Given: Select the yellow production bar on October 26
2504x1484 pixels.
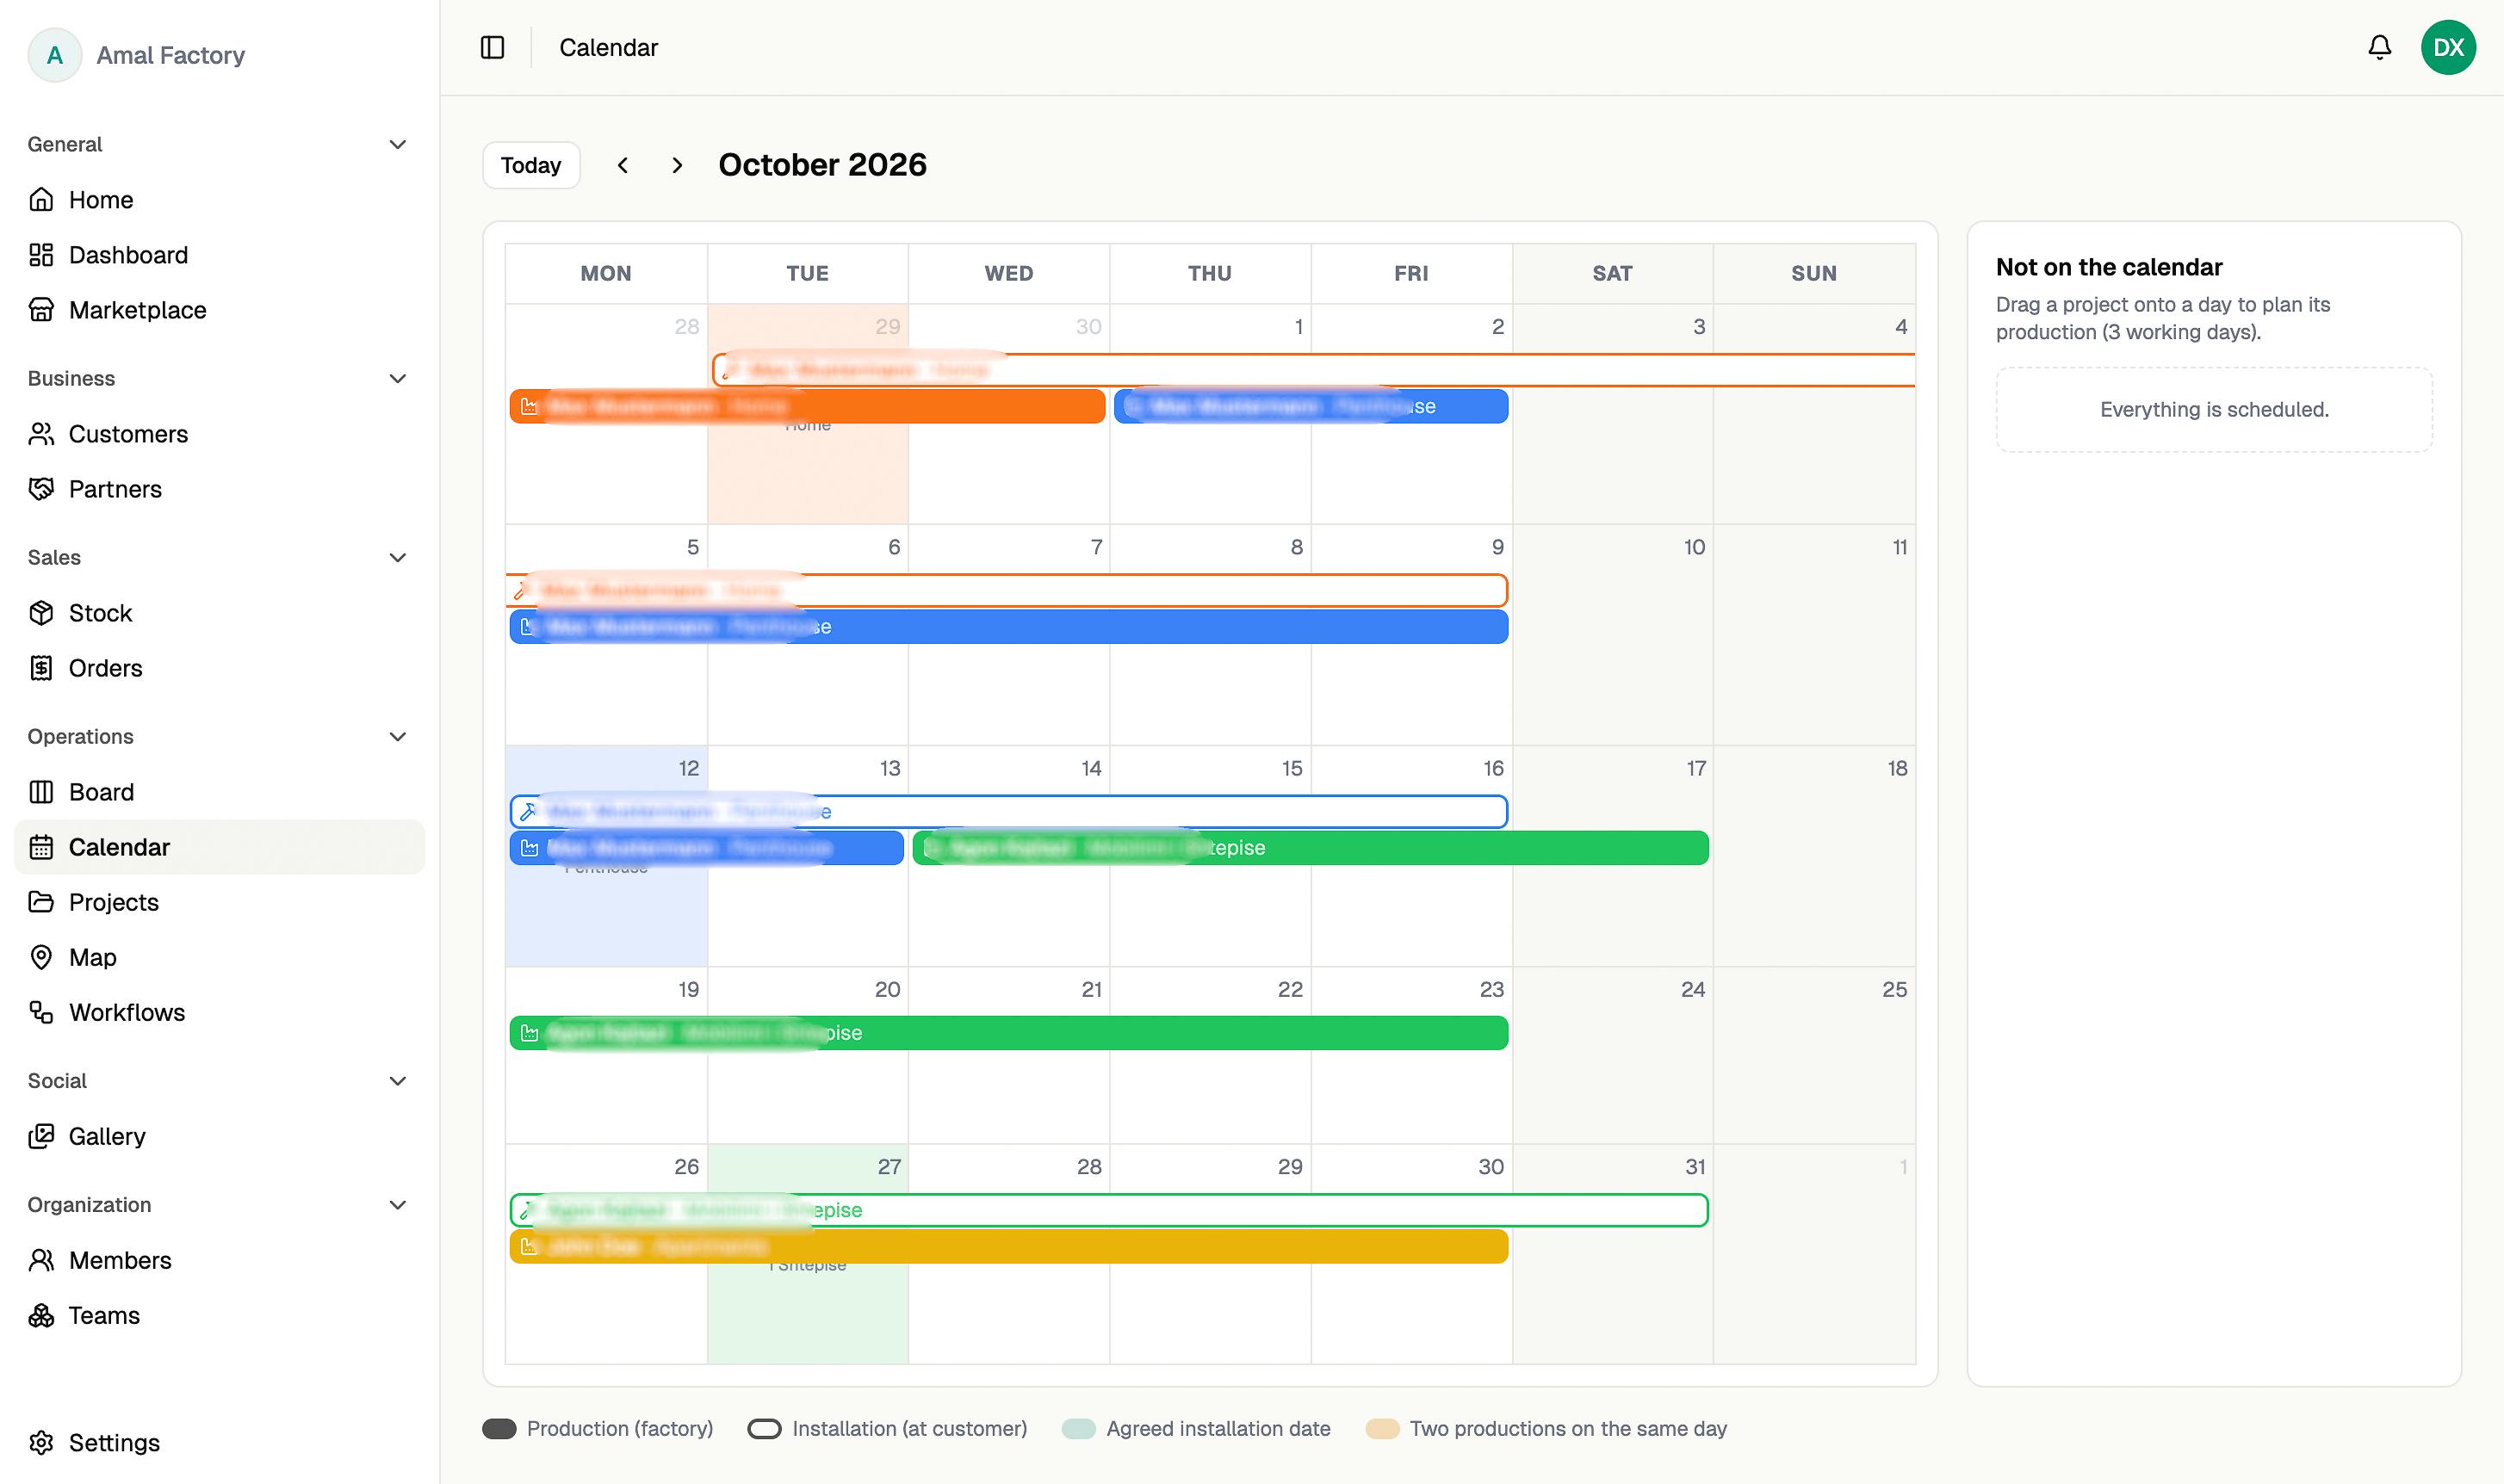Looking at the screenshot, I should (1008, 1246).
